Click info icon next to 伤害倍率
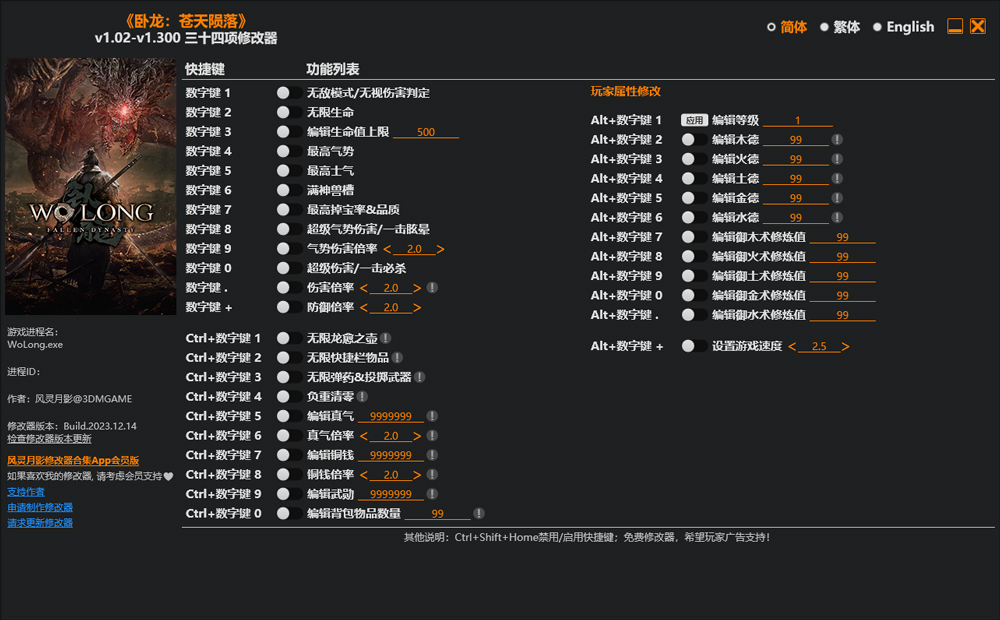 click(x=432, y=288)
